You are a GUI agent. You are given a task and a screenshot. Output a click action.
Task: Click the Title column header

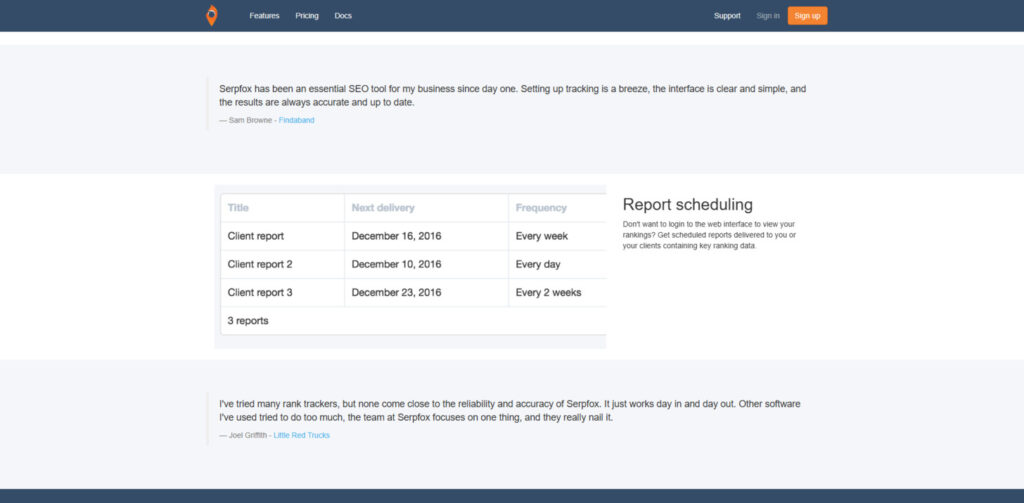pos(238,208)
